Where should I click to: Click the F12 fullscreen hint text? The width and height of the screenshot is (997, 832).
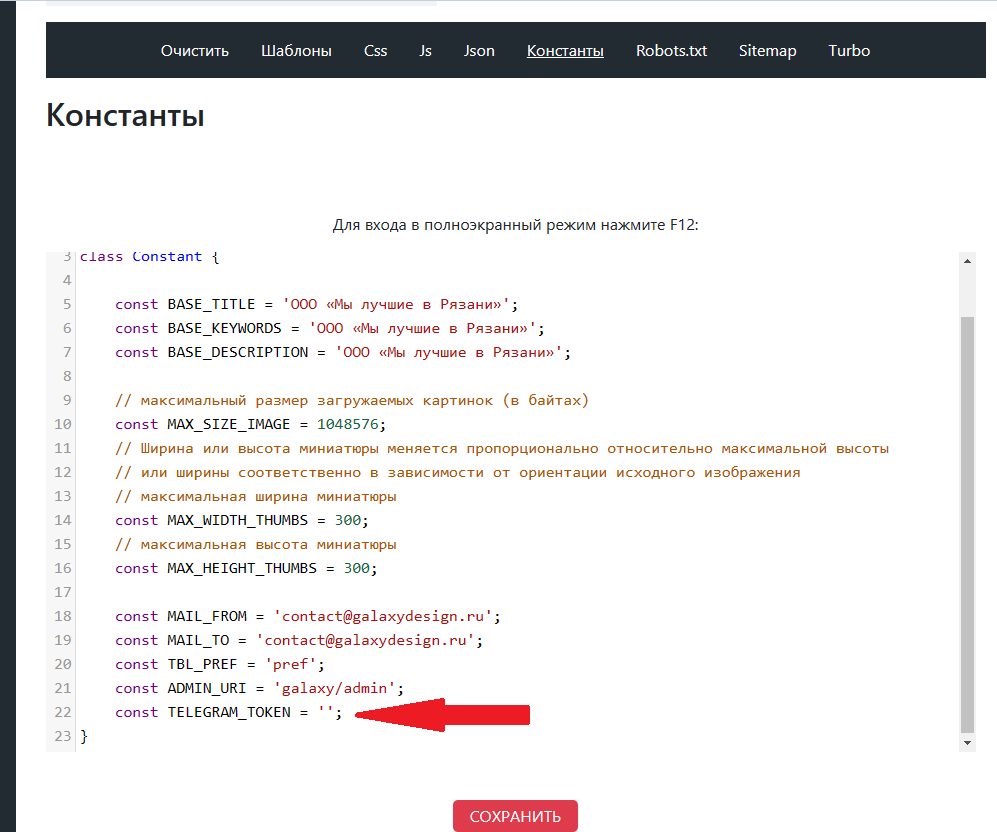(x=516, y=225)
